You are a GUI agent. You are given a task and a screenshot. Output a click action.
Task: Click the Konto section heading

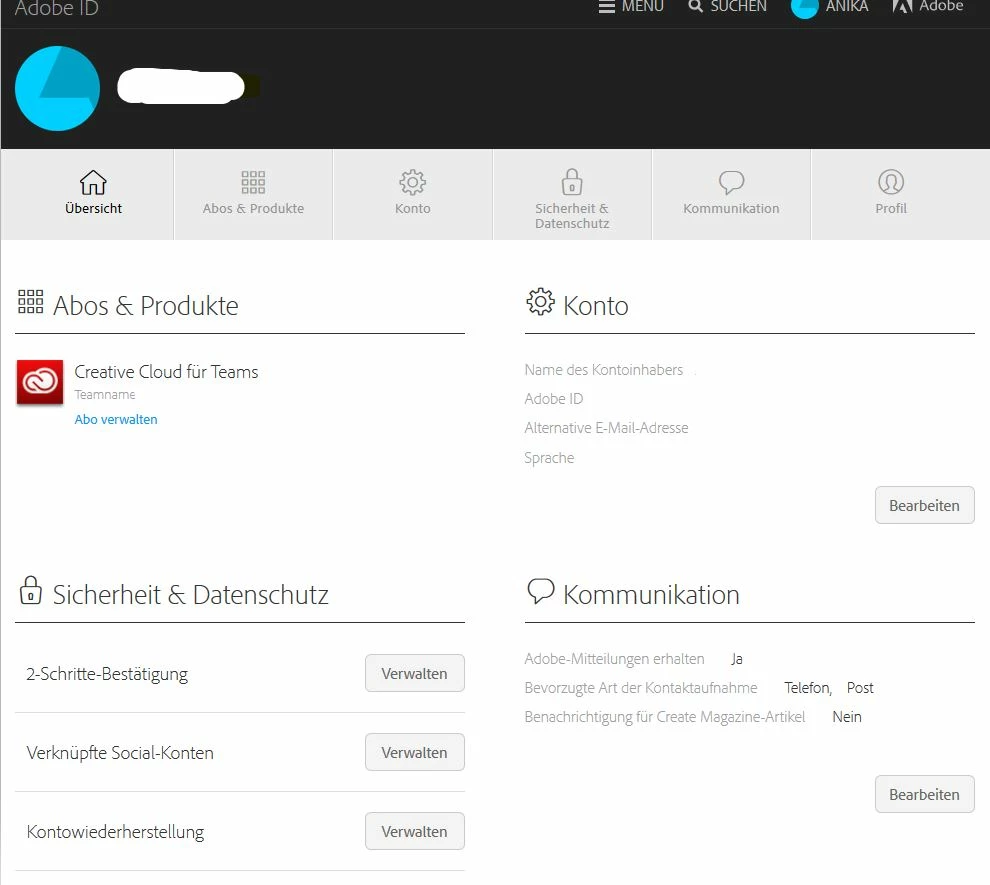595,306
